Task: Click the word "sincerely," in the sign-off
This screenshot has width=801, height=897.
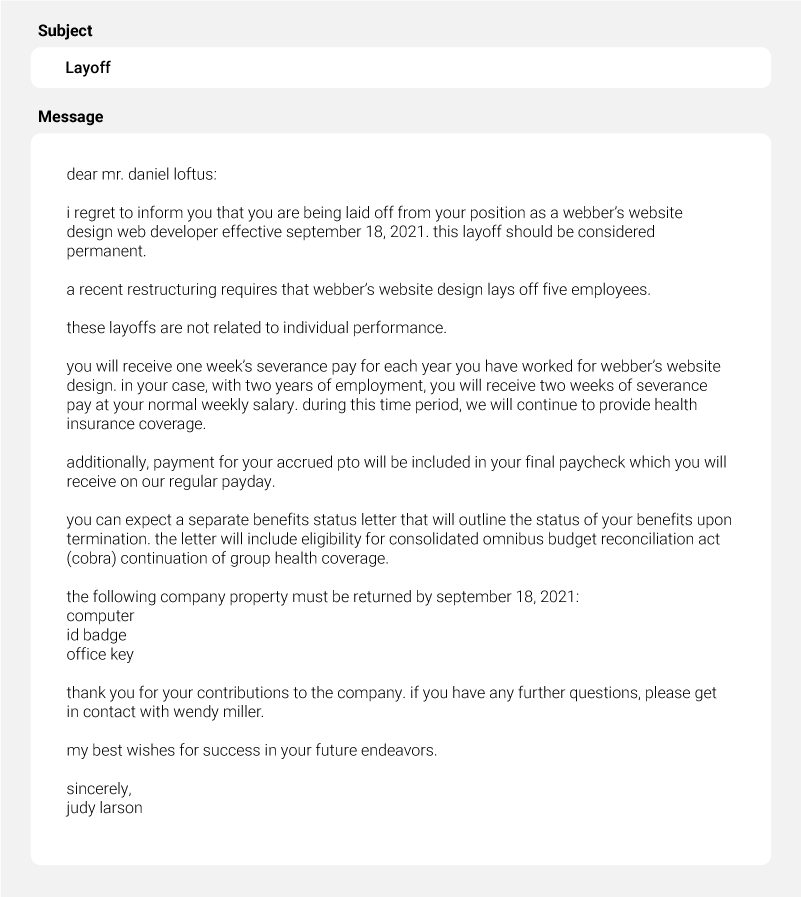Action: (99, 789)
